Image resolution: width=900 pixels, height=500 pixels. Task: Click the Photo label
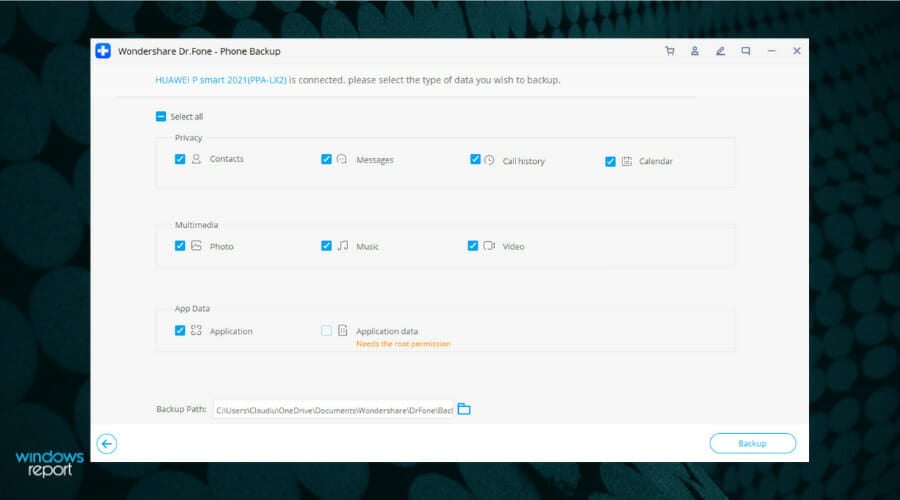222,246
